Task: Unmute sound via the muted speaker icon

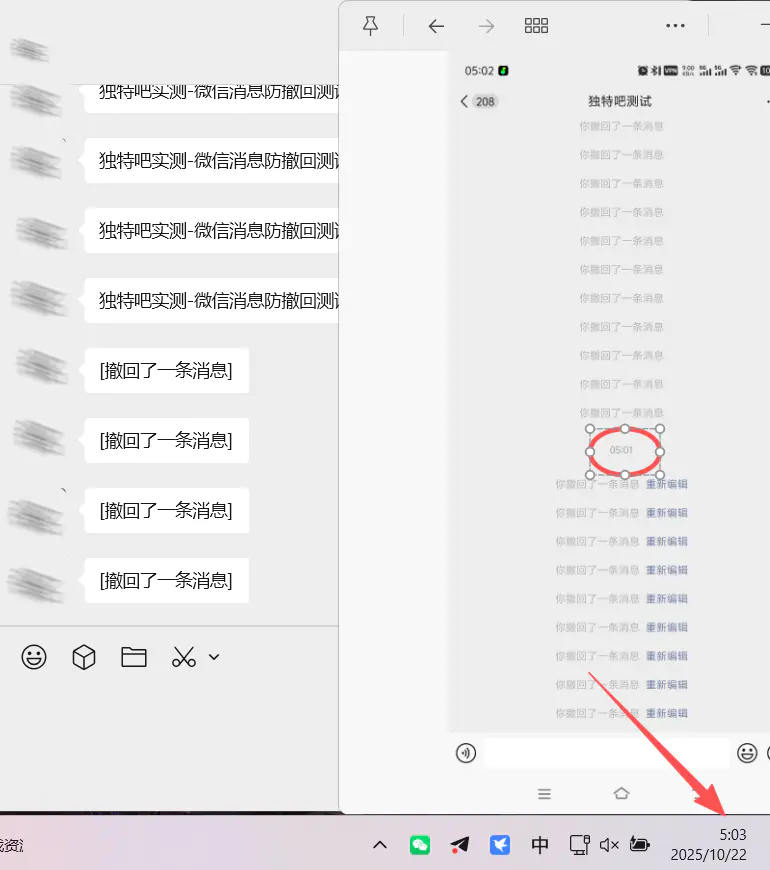Action: pos(609,845)
